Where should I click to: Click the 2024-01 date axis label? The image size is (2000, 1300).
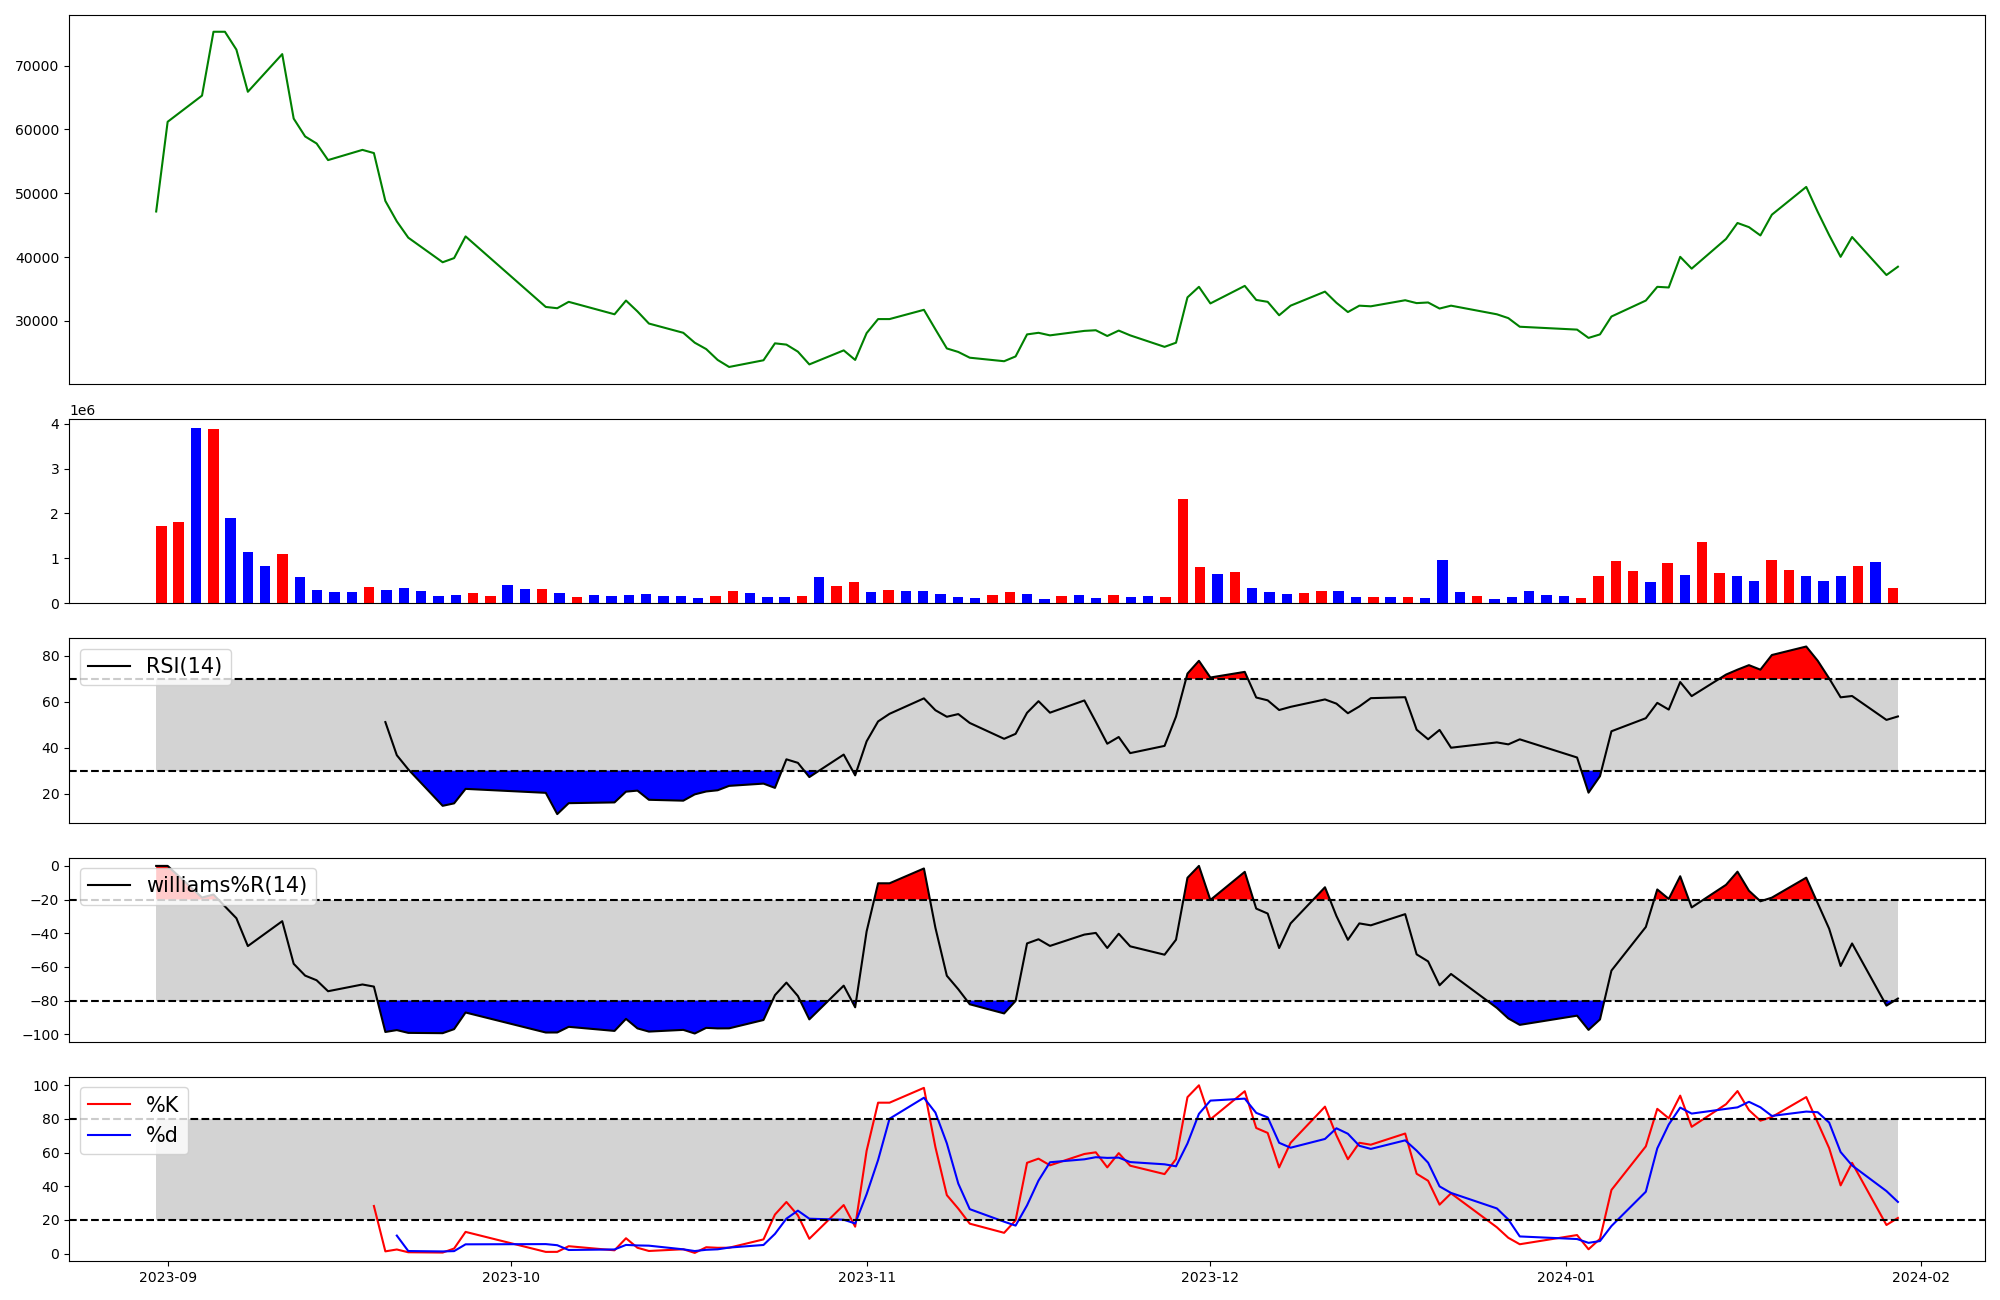[1565, 1277]
